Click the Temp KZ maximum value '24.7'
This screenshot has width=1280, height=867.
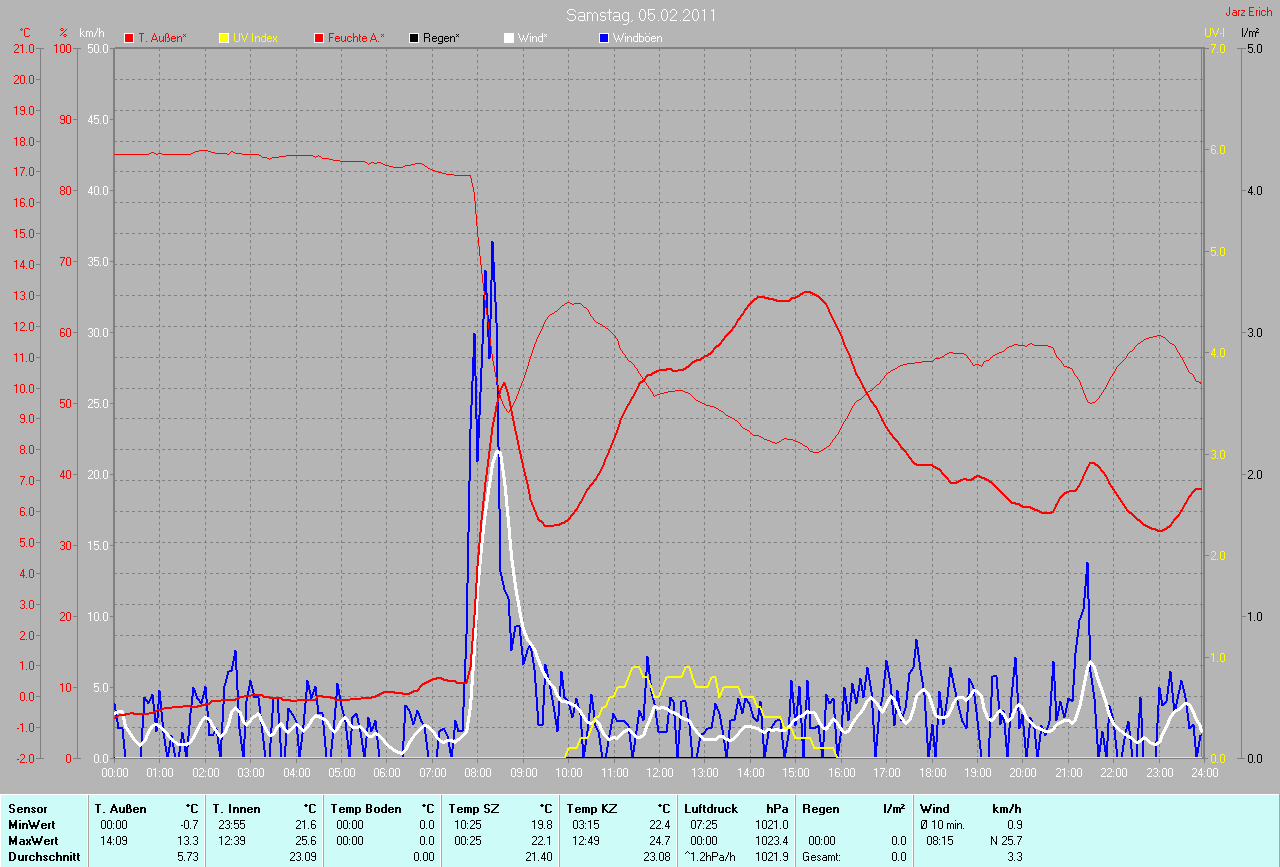click(660, 841)
